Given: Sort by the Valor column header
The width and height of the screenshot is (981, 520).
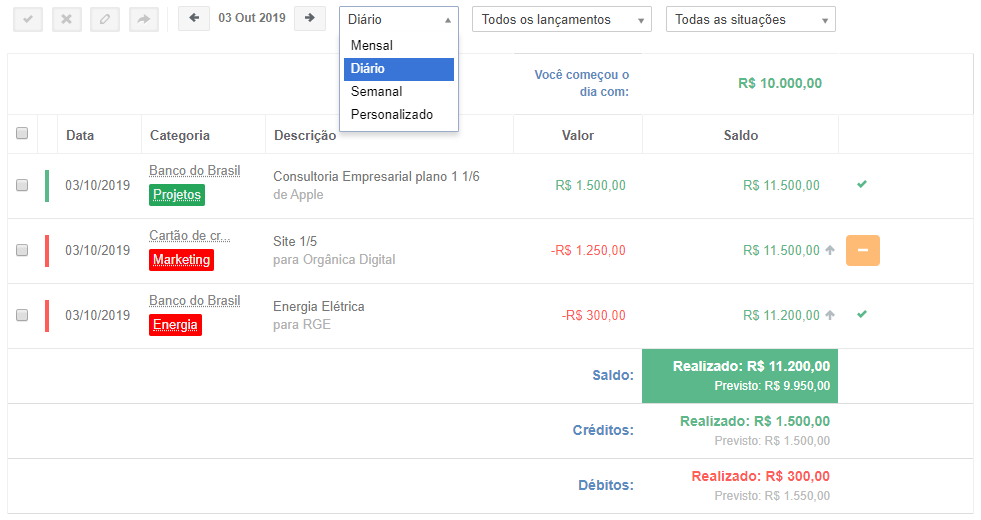Looking at the screenshot, I should 578,135.
